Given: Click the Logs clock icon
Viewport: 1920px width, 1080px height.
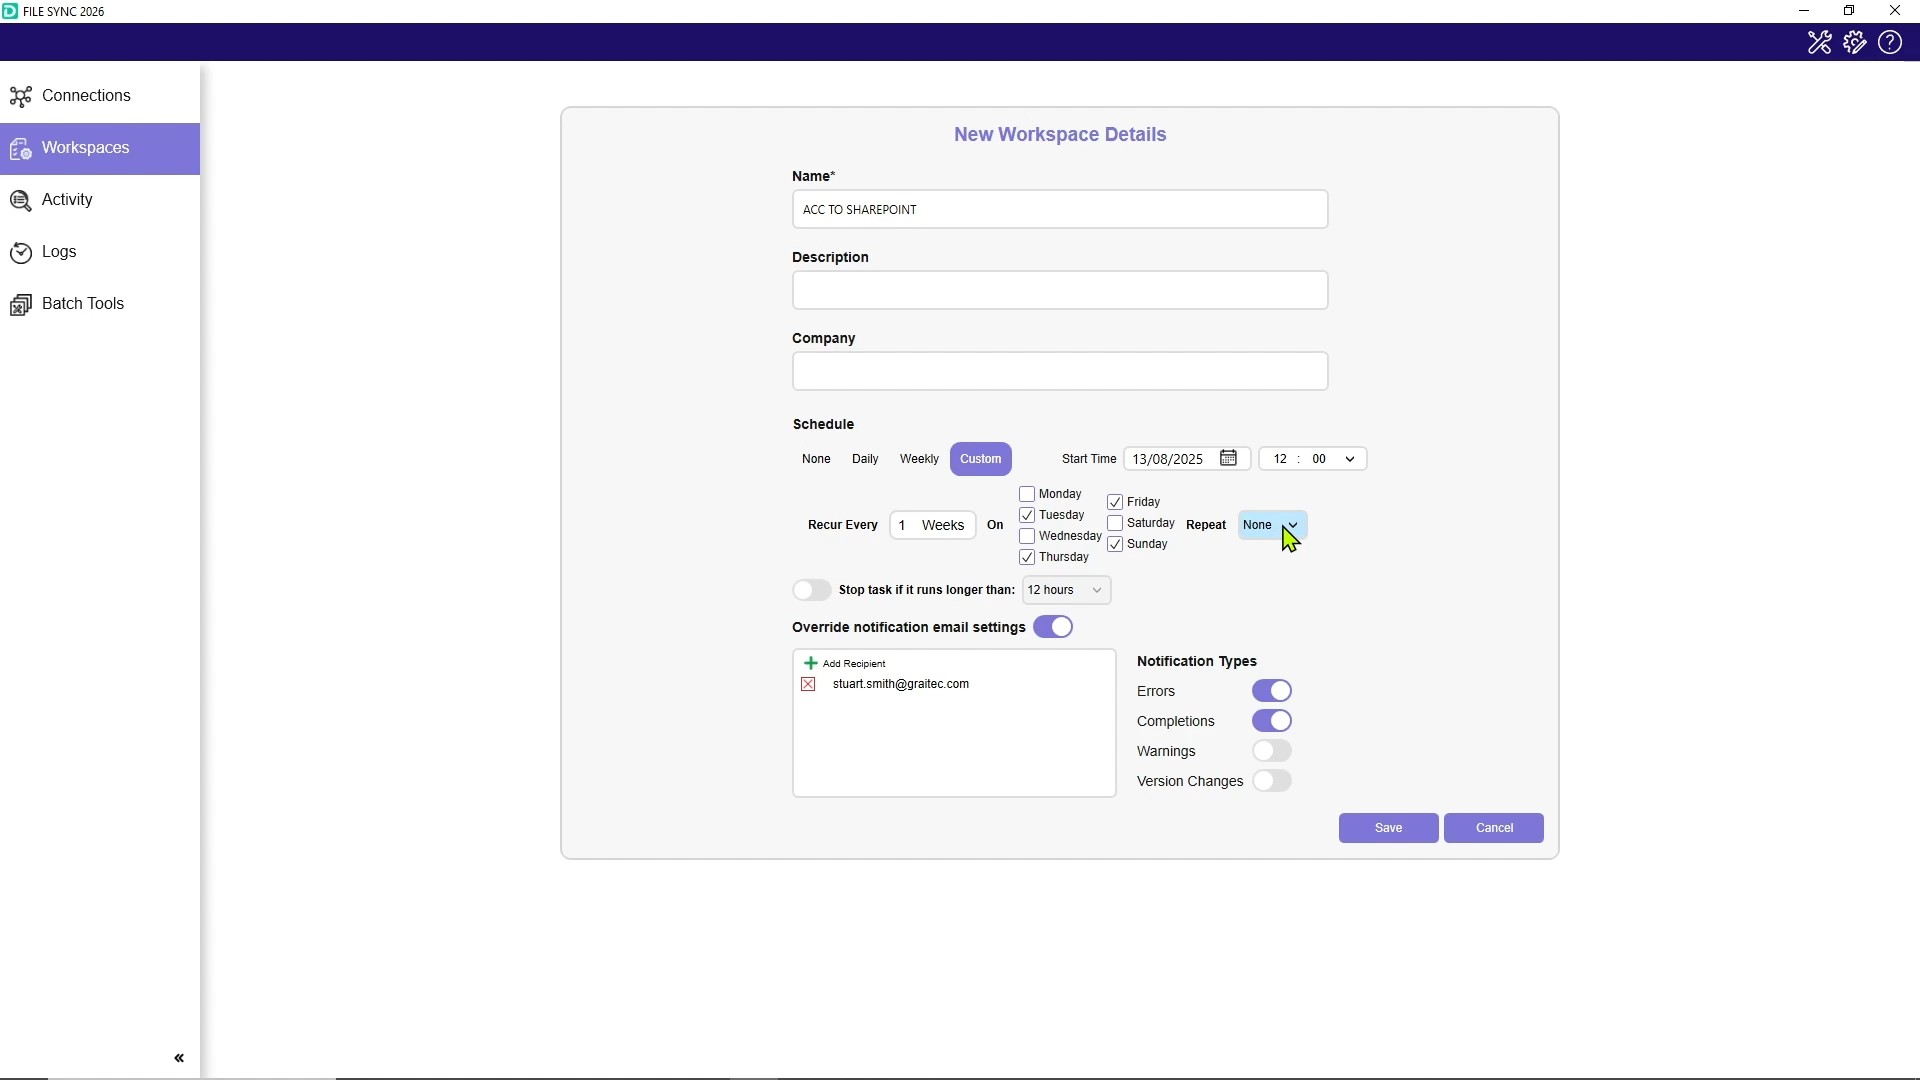Looking at the screenshot, I should (20, 253).
